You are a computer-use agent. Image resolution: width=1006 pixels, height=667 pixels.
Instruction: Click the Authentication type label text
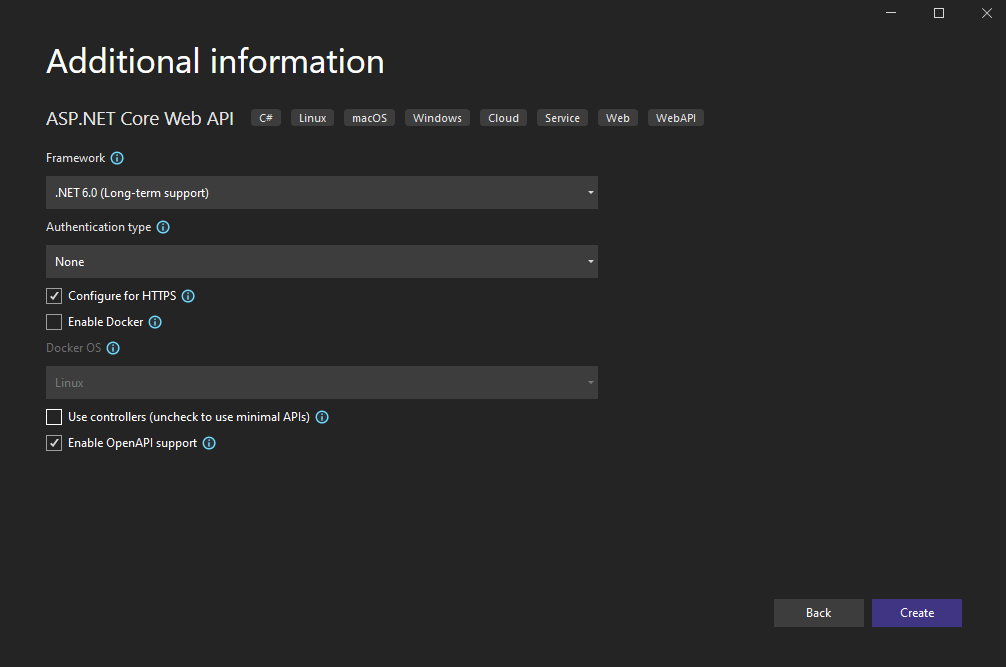pyautogui.click(x=99, y=227)
